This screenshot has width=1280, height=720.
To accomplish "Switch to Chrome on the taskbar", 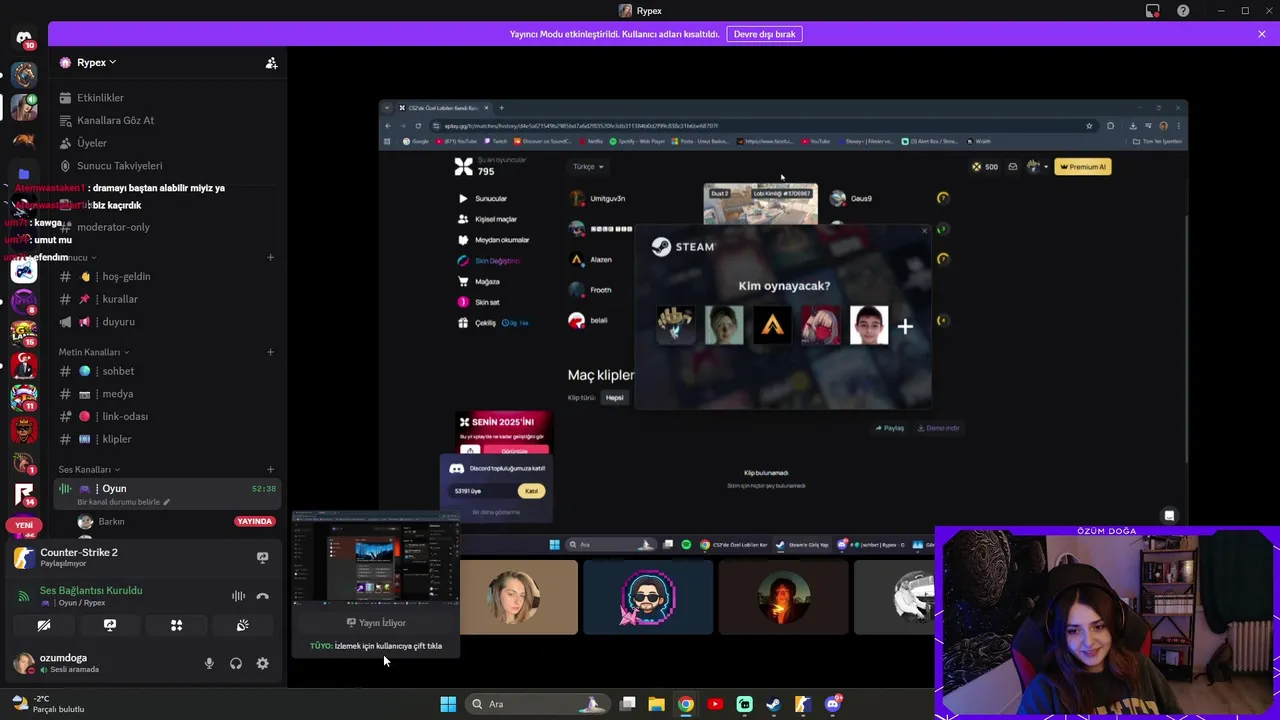I will pos(685,704).
